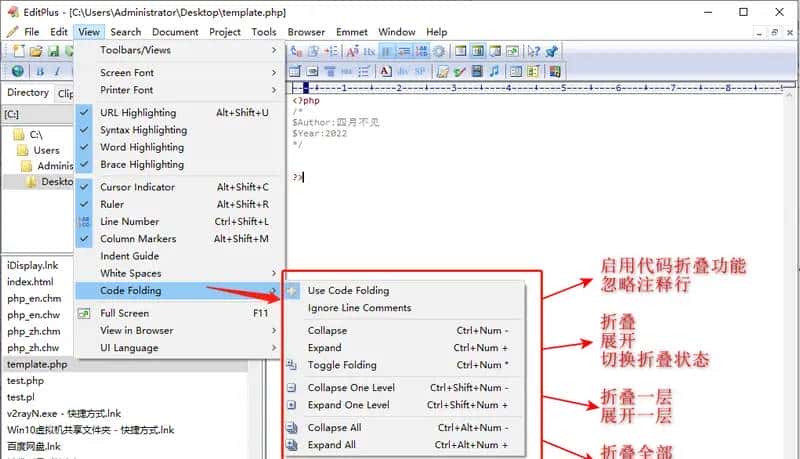
Task: Open the [C:] drive dropdown
Action: [x=38, y=114]
